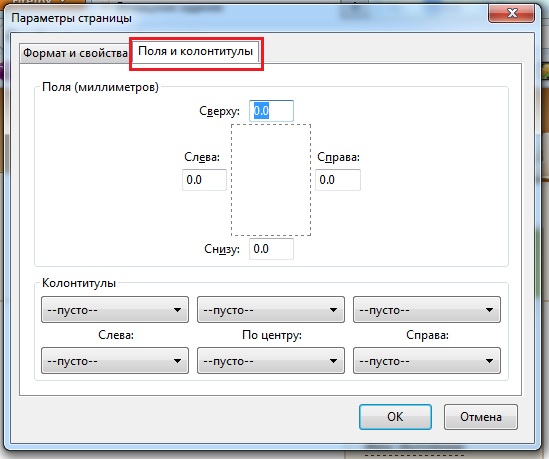
Task: Click the Параметры страницы title bar
Action: point(245,18)
